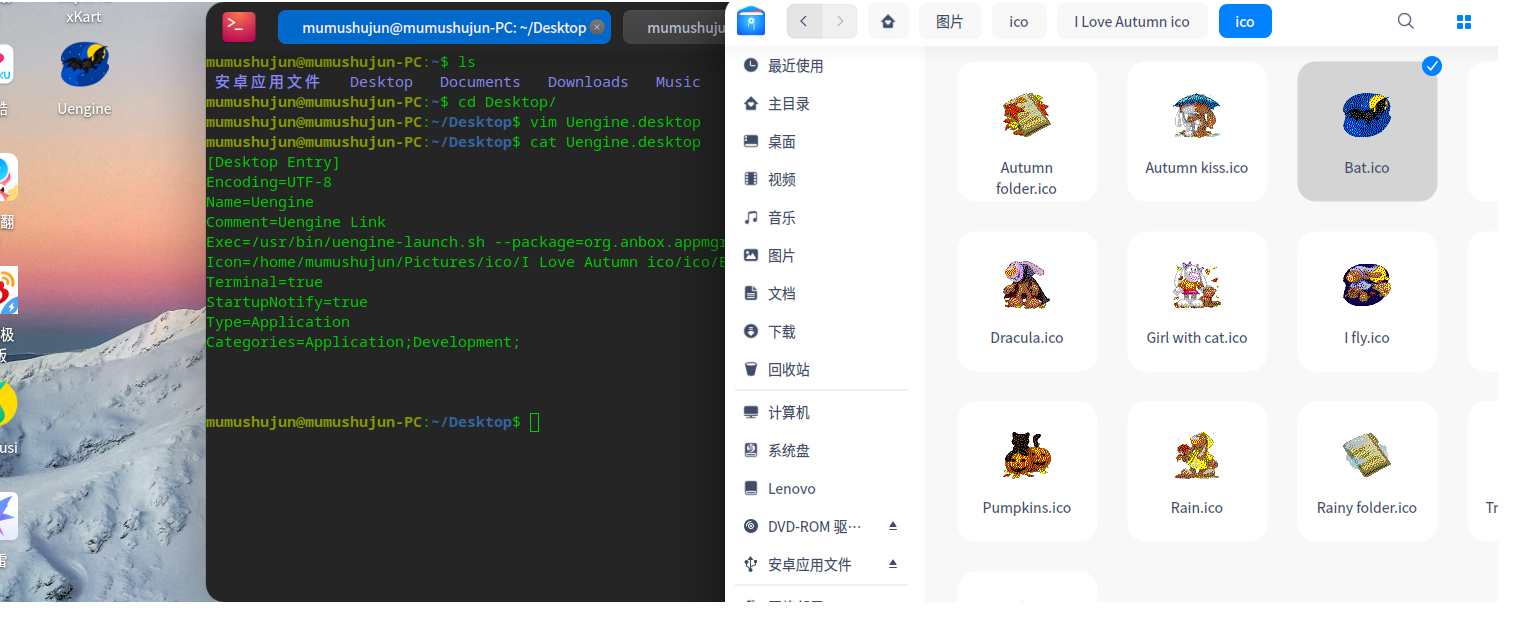Open the 图片 breadcrumb
The height and width of the screenshot is (618, 1520).
950,21
